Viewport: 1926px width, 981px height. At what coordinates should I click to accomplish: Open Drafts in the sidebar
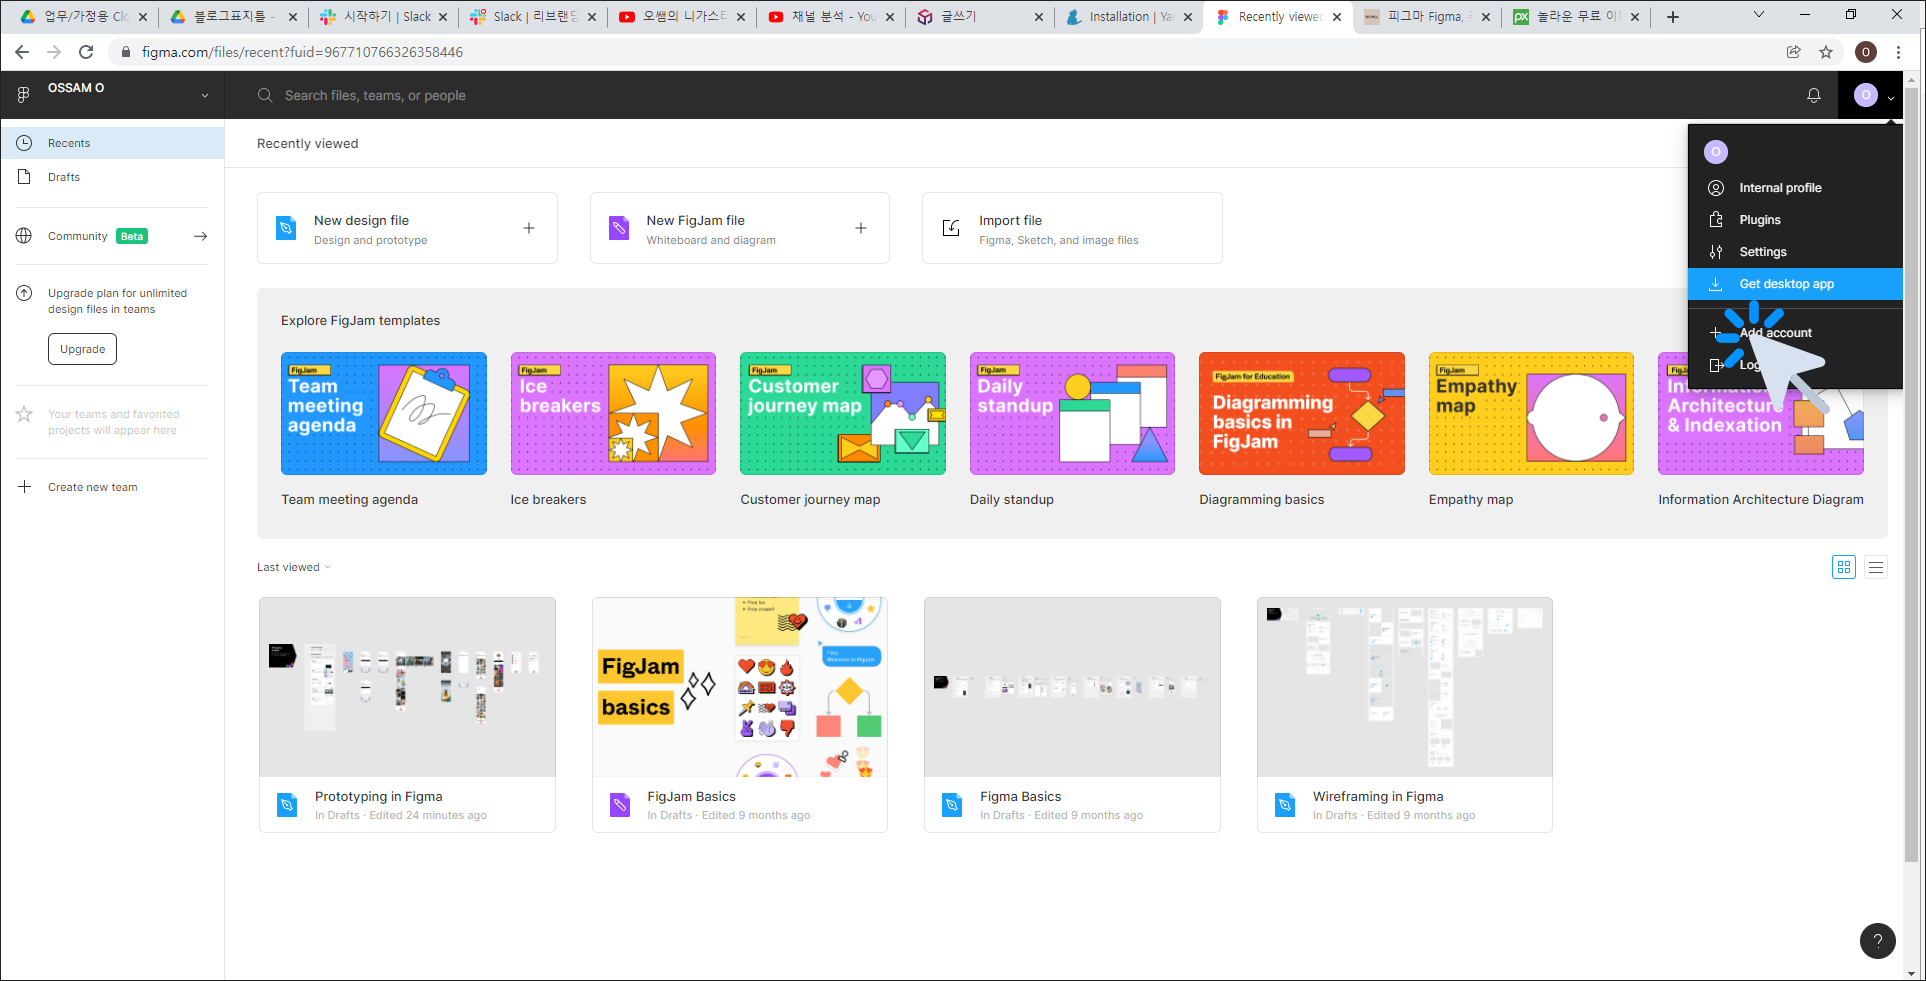(x=112, y=177)
